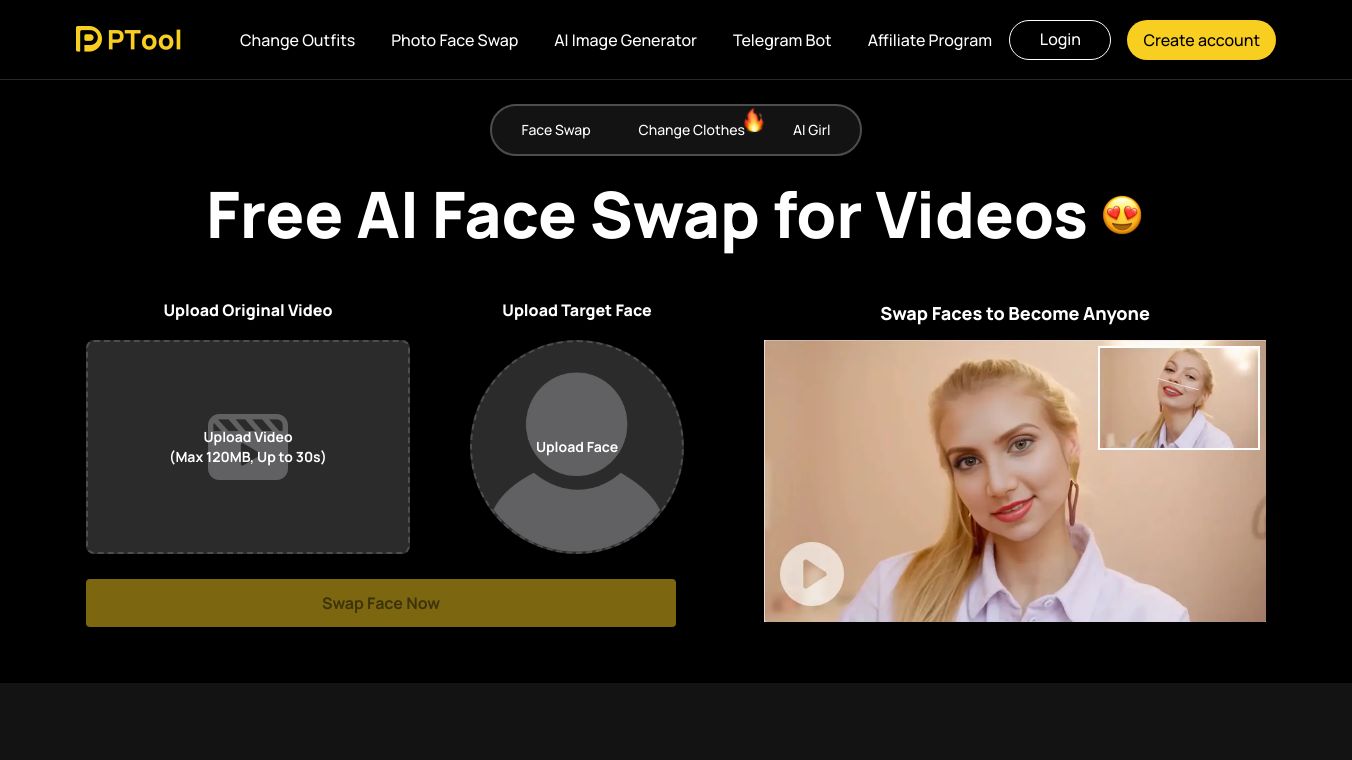Switch to the AI Girl tab
The image size is (1352, 760).
tap(811, 130)
